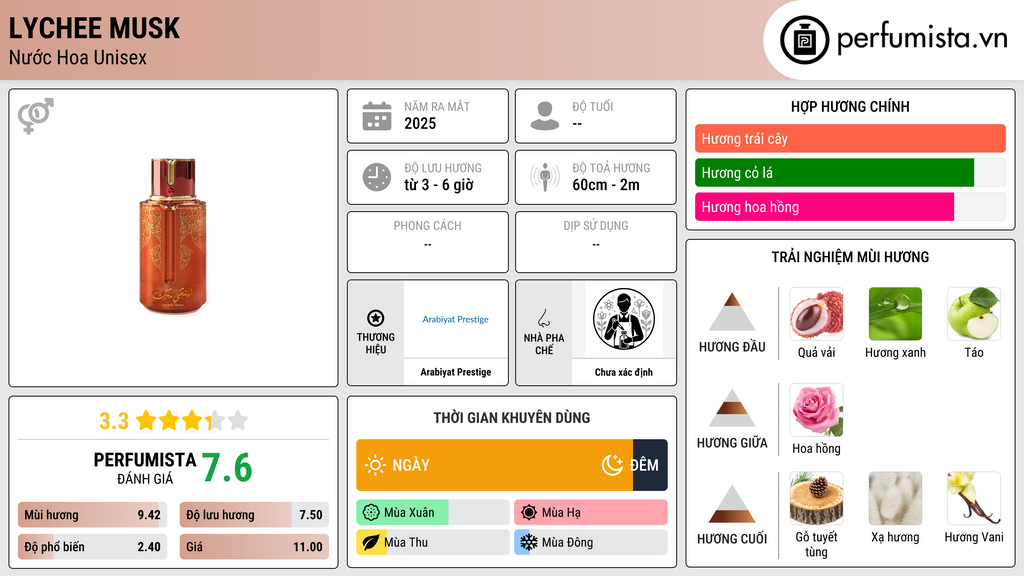Click the sun icon for Mùa Hạ
The image size is (1024, 576).
pyautogui.click(x=529, y=513)
